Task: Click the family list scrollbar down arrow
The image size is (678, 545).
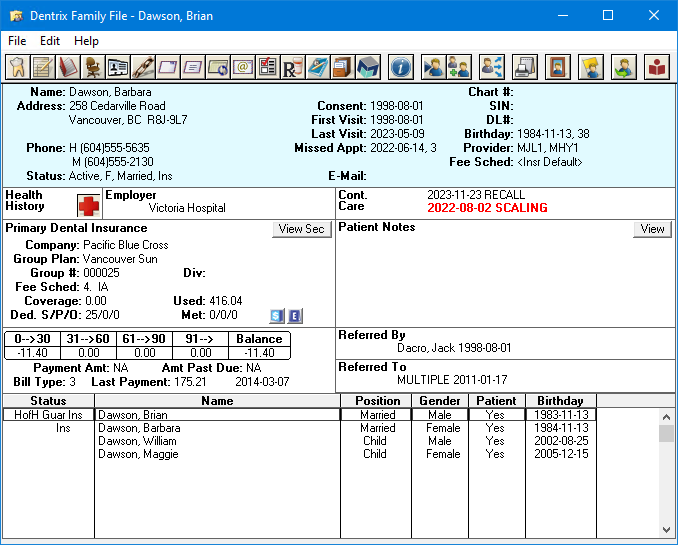Action: pyautogui.click(x=667, y=529)
